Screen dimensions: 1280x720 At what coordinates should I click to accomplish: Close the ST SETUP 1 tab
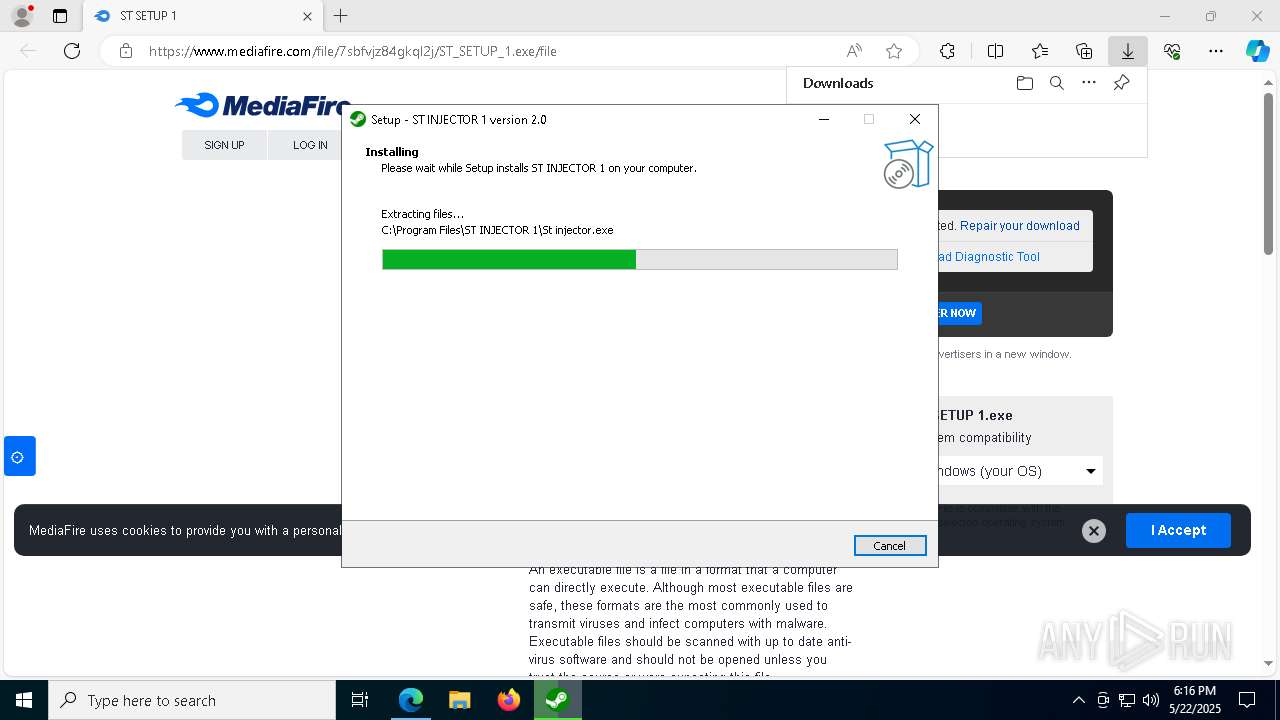click(x=307, y=16)
